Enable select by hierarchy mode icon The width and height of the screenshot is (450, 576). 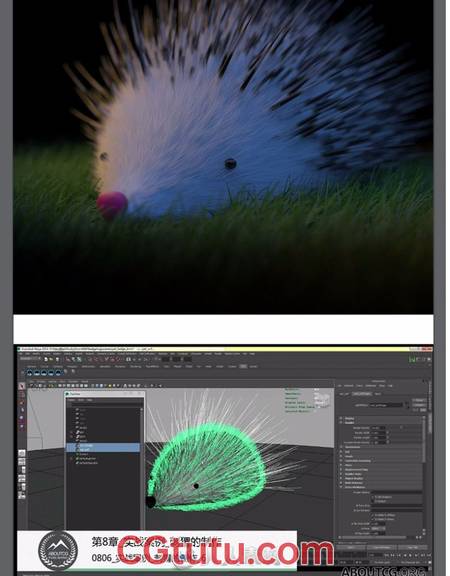[68, 359]
